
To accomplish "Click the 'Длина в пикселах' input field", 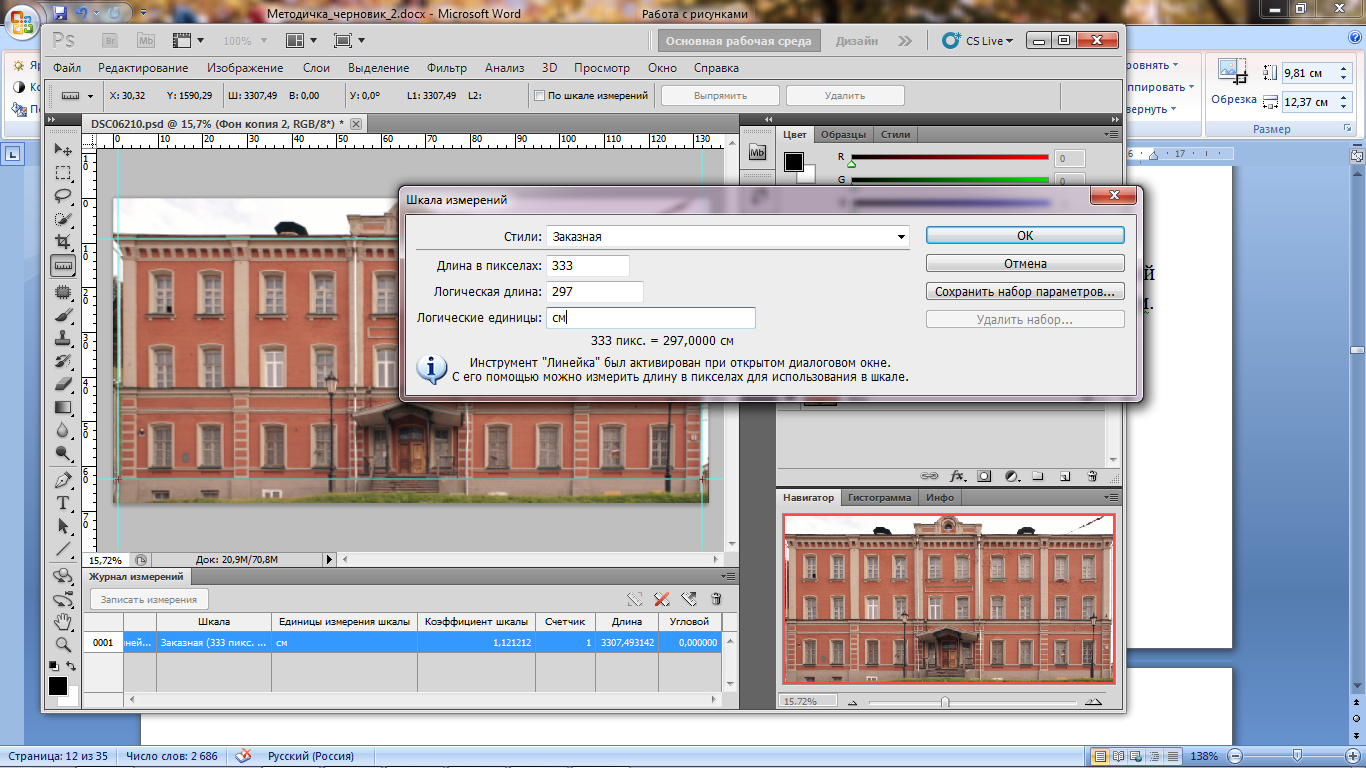I will click(x=588, y=265).
